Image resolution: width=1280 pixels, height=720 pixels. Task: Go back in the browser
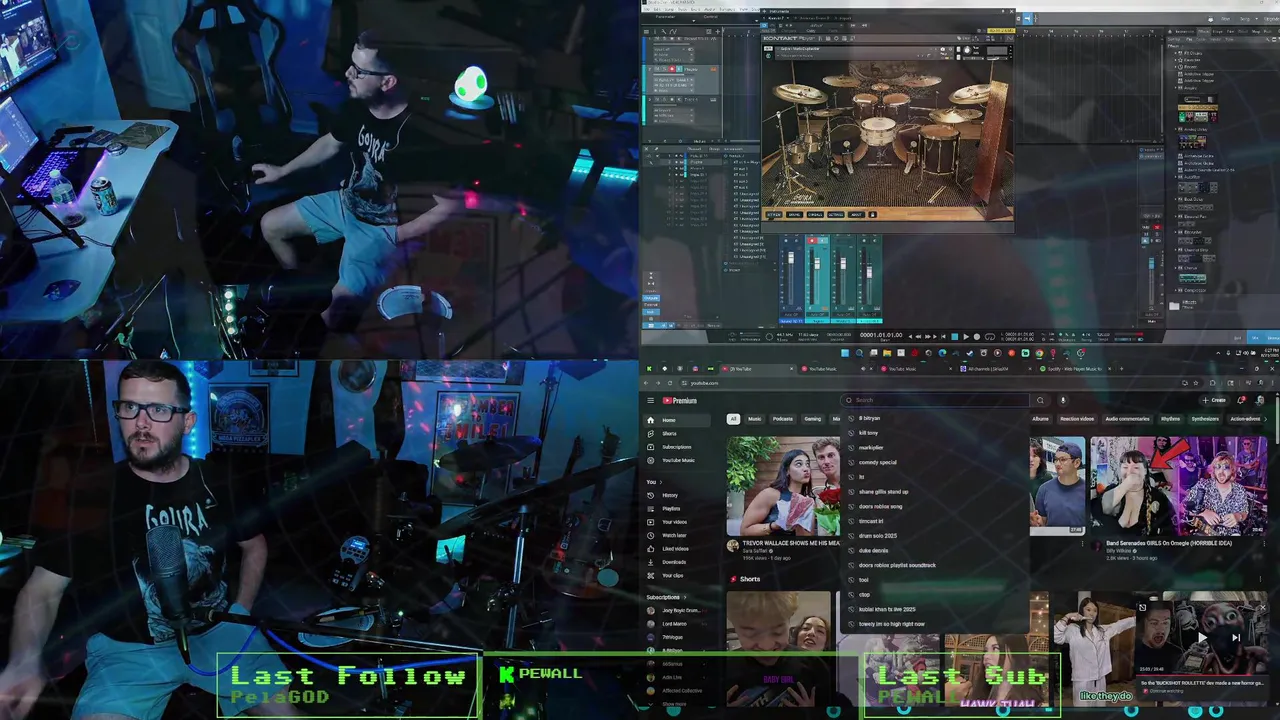click(646, 383)
